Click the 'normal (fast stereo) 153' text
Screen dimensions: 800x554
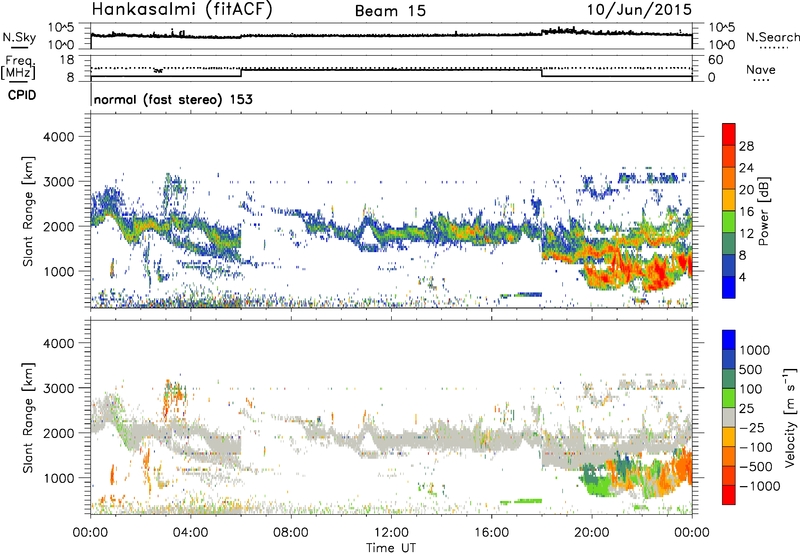click(173, 99)
